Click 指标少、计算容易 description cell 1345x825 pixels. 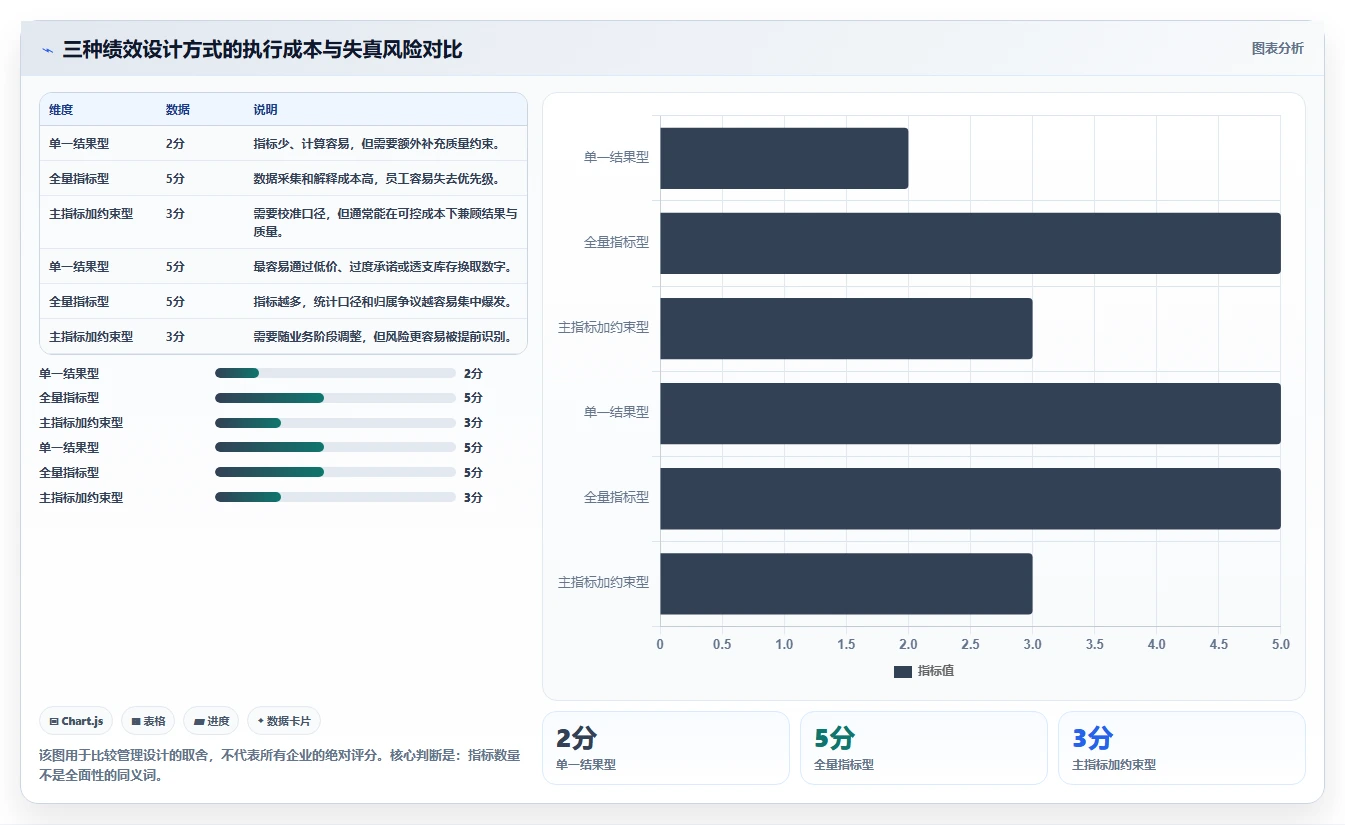[377, 143]
